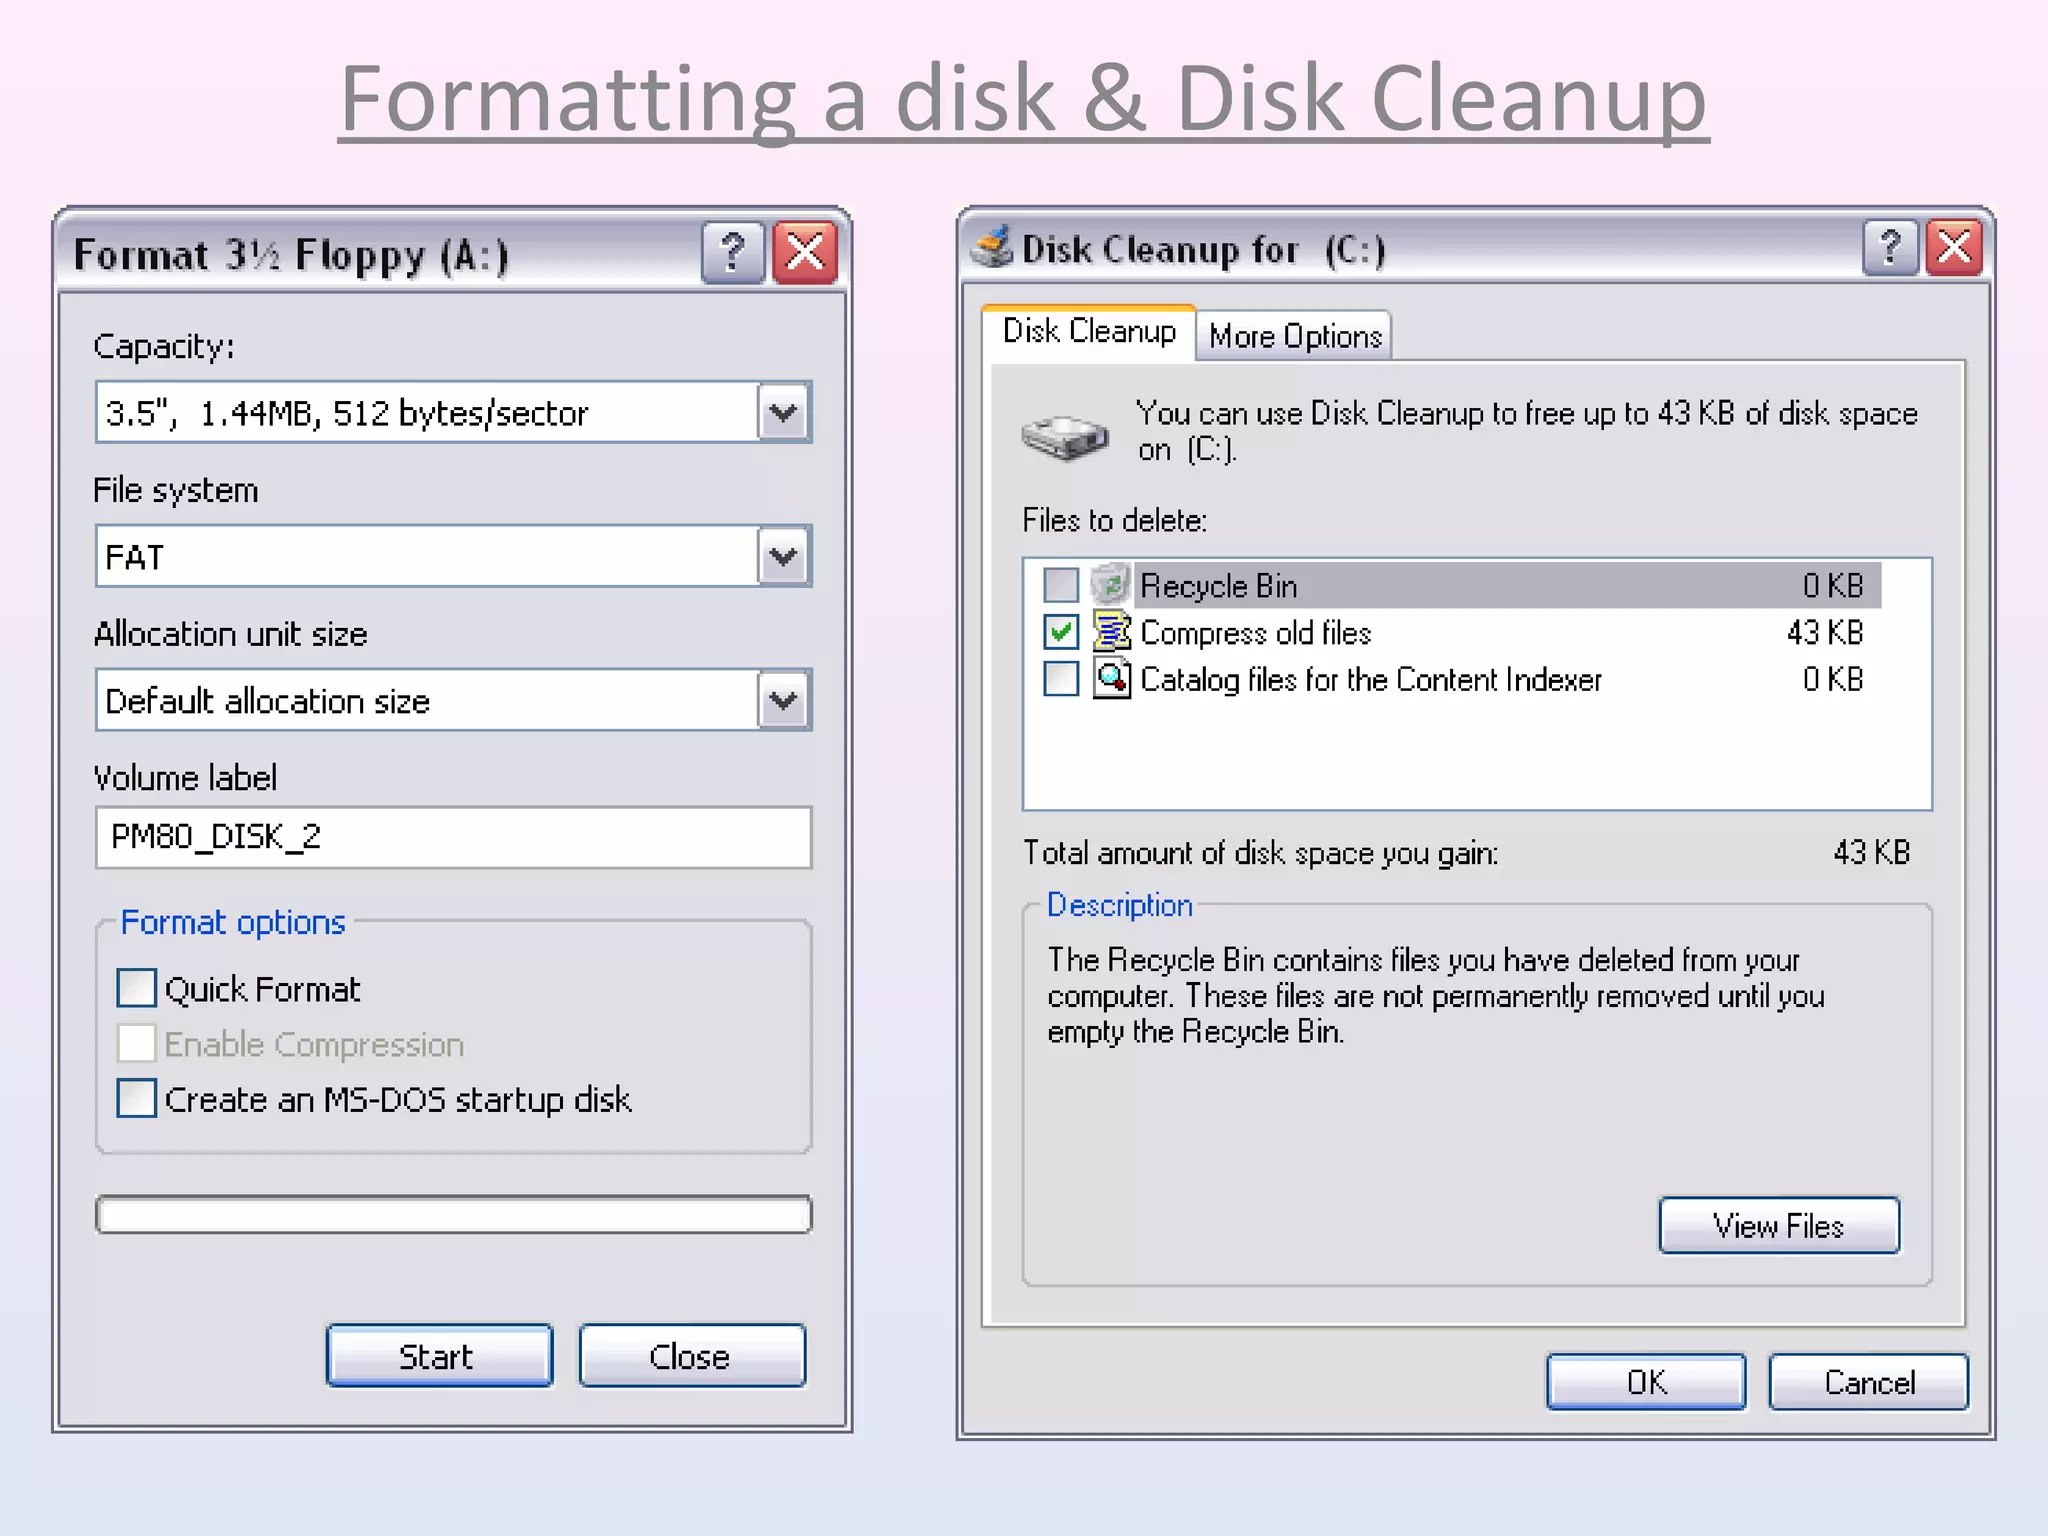Enable Create an MS-DOS startup disk checkbox
This screenshot has height=1536, width=2048.
pos(136,1098)
